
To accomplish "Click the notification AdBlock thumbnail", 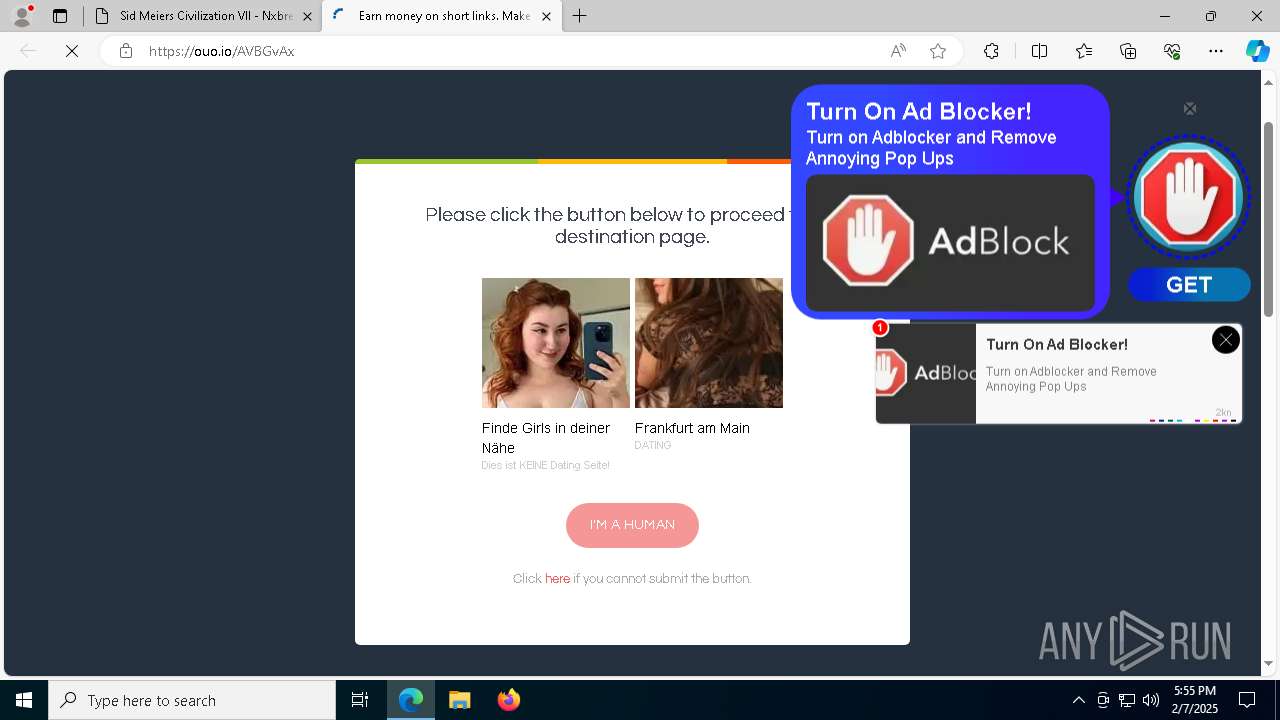I will tap(926, 373).
